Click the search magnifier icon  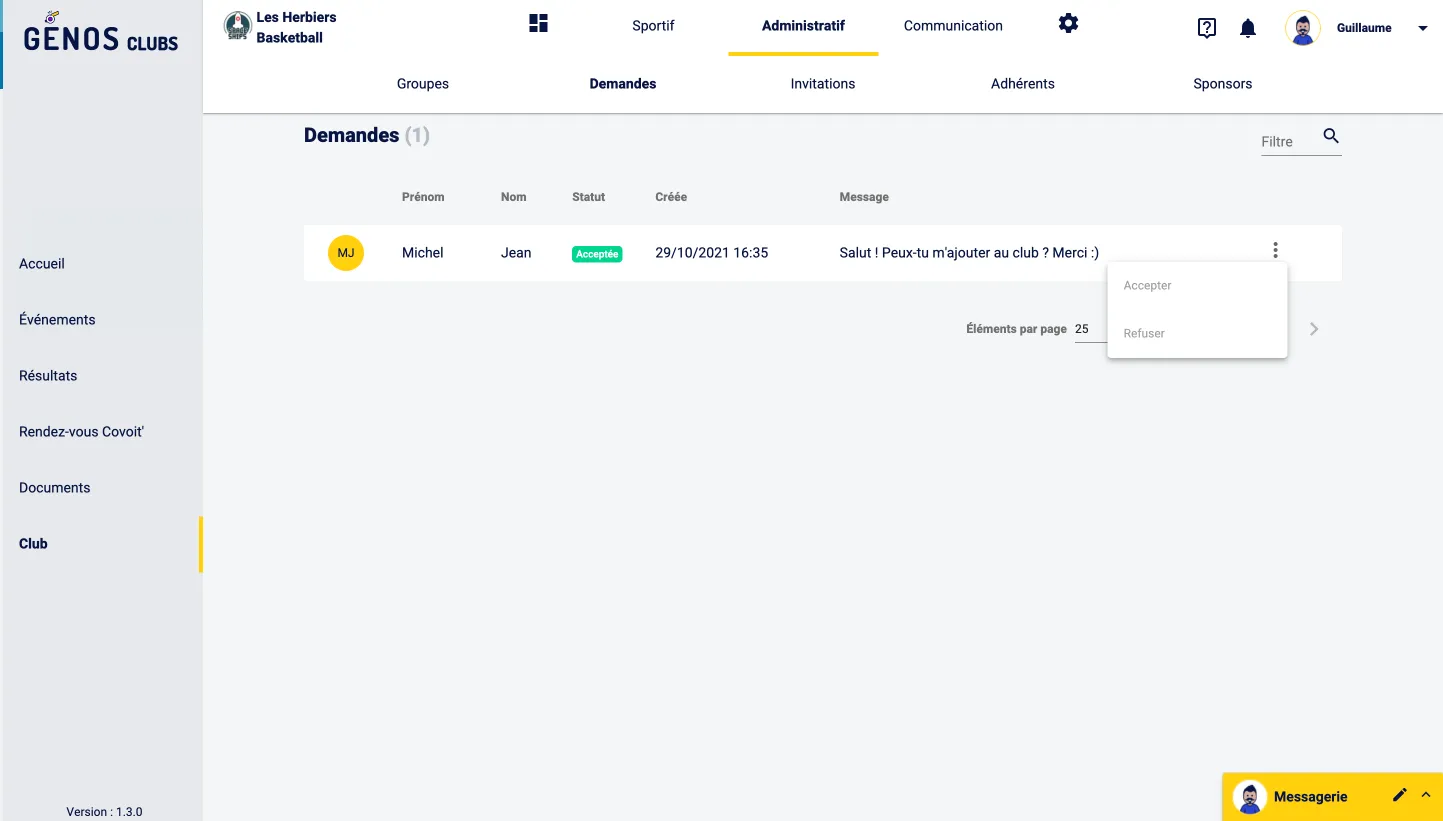coord(1330,137)
